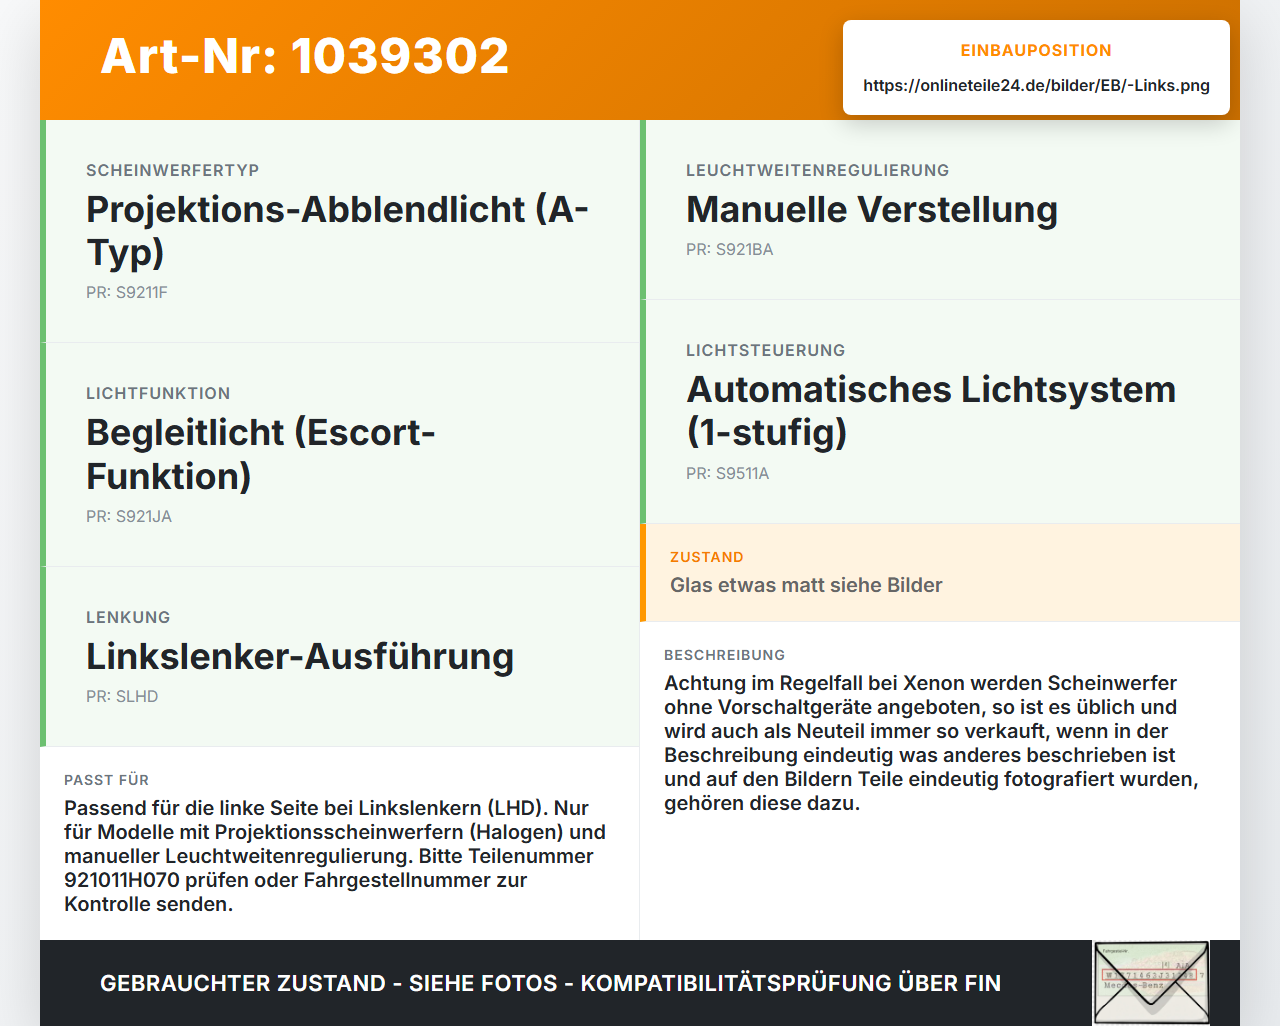The image size is (1280, 1026).
Task: Select PR code S921BA
Action: click(x=730, y=250)
